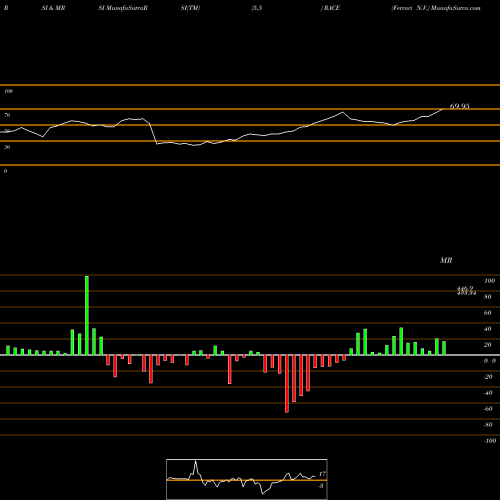The width and height of the screenshot is (500, 500).
Task: Click the 60 label on MR scale
Action: [488, 313]
